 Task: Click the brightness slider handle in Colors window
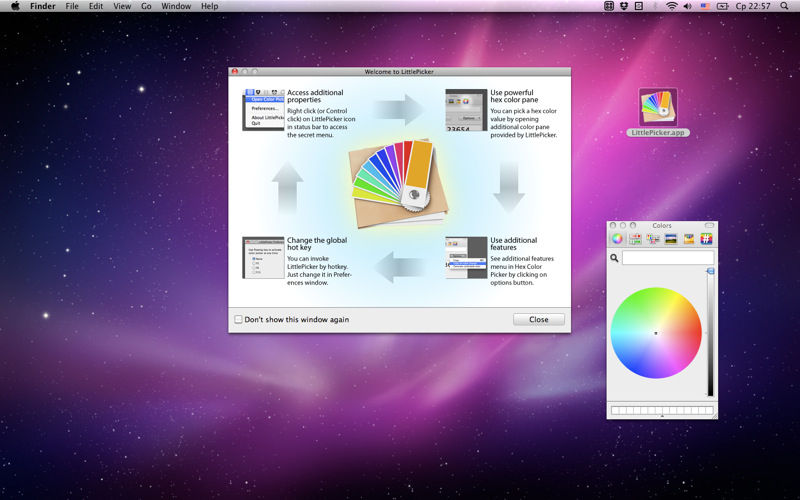click(710, 271)
